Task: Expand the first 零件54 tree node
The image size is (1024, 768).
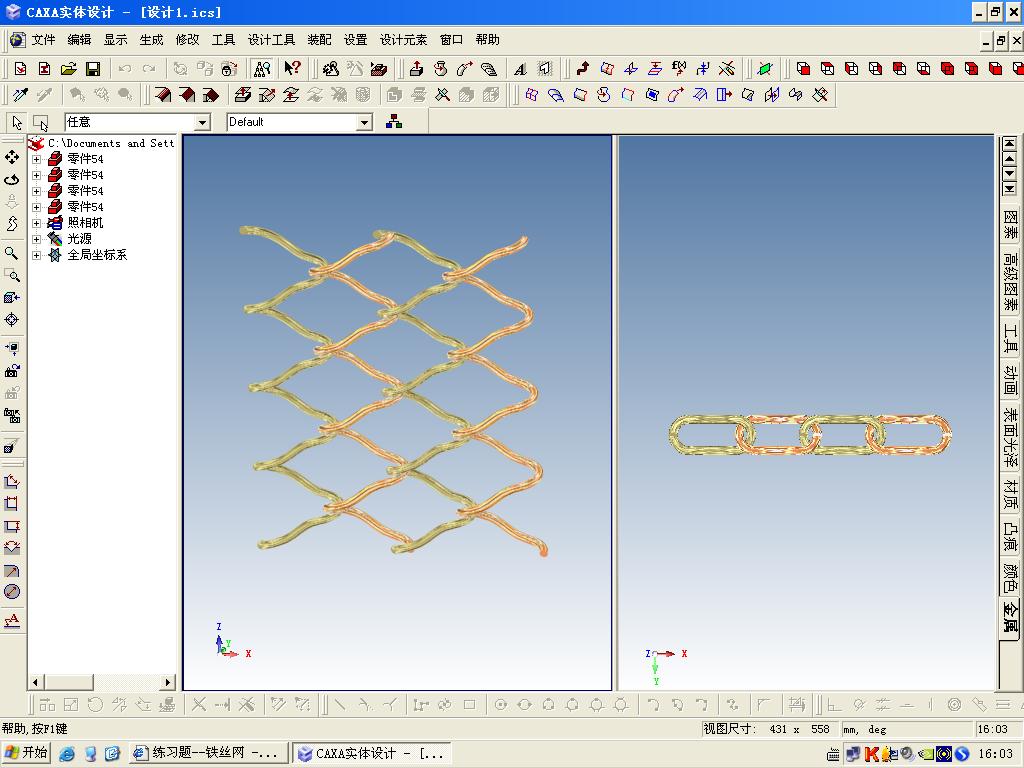Action: click(37, 159)
